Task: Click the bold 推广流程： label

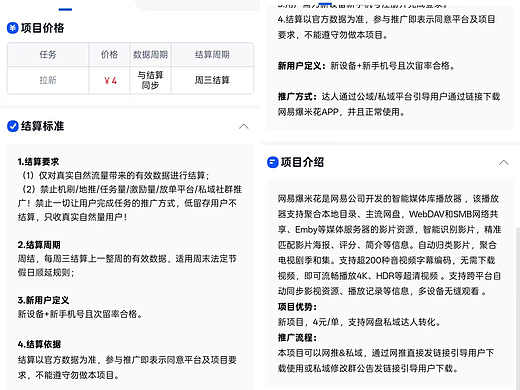Action: 297,338
